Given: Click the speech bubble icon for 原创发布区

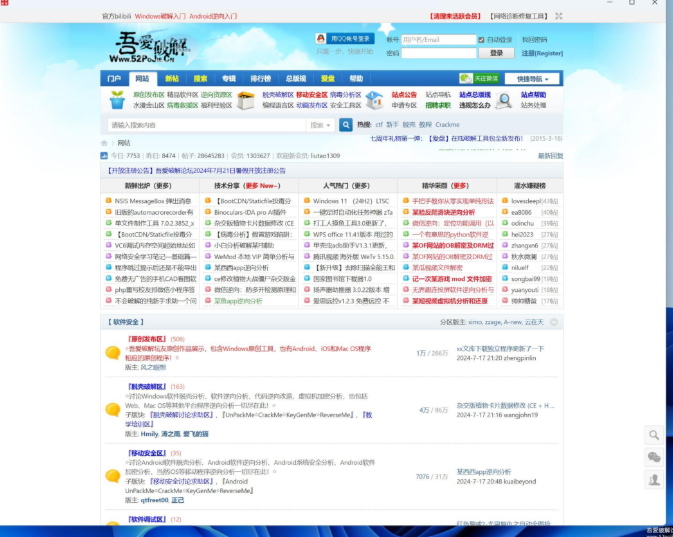Looking at the screenshot, I should tap(113, 353).
